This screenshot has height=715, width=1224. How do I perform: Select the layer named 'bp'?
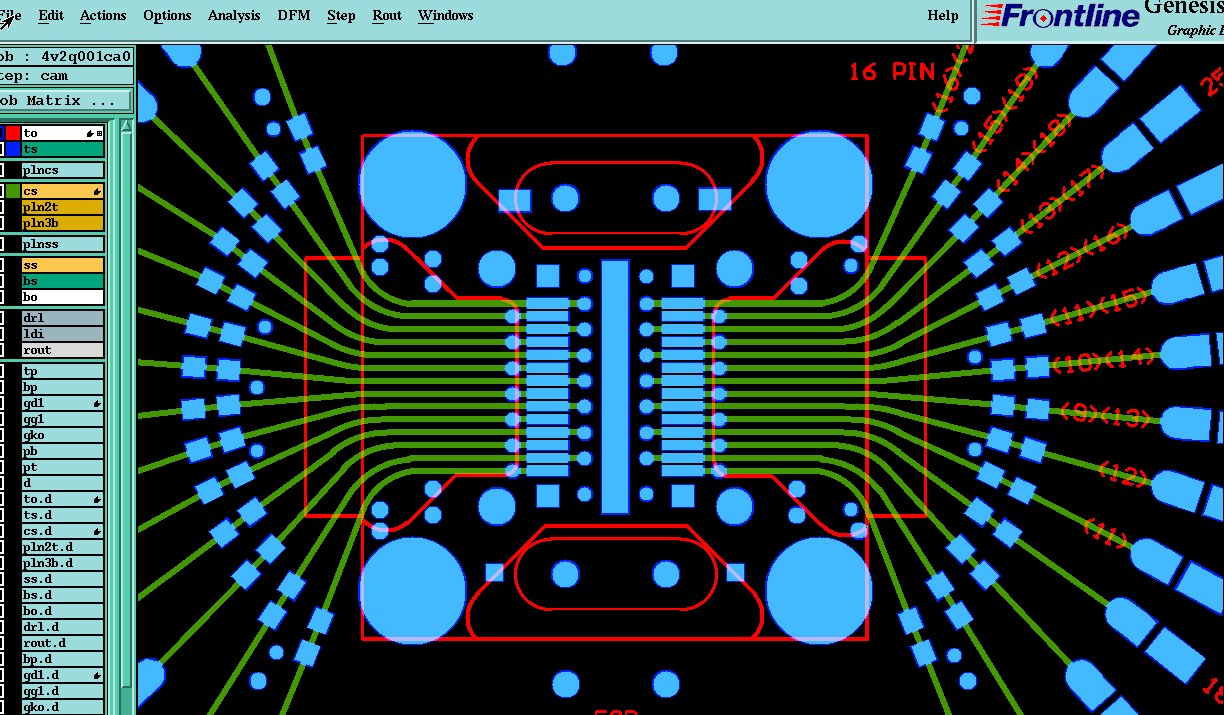click(62, 387)
